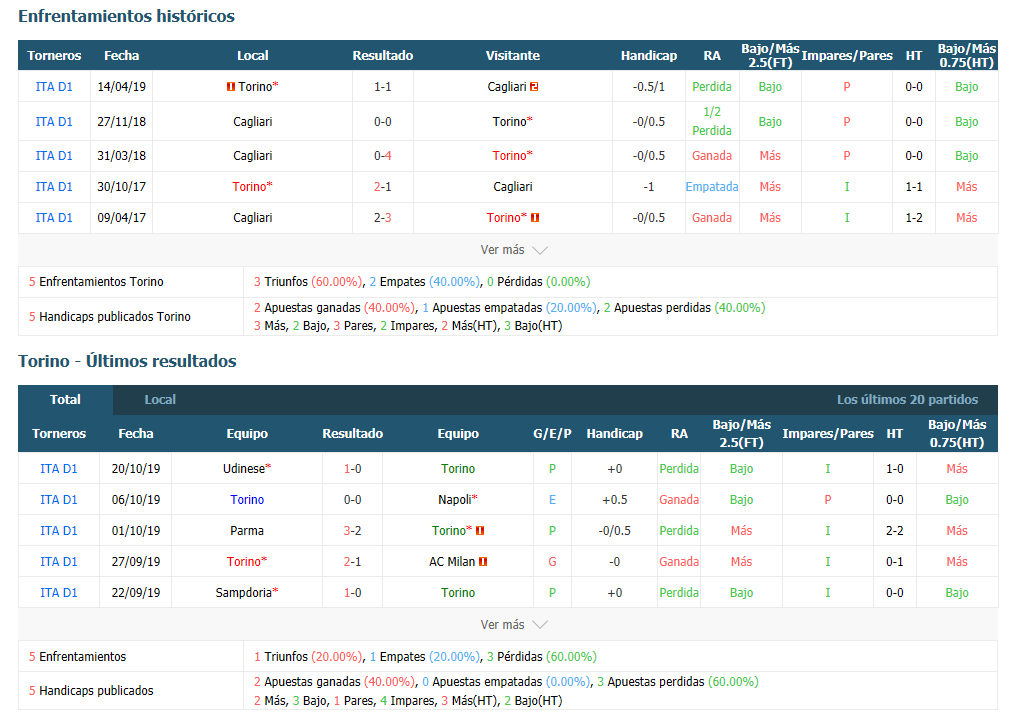Open ITA D1 link for 20/10/19 match
Viewport: 1020px width, 719px height.
click(x=59, y=468)
